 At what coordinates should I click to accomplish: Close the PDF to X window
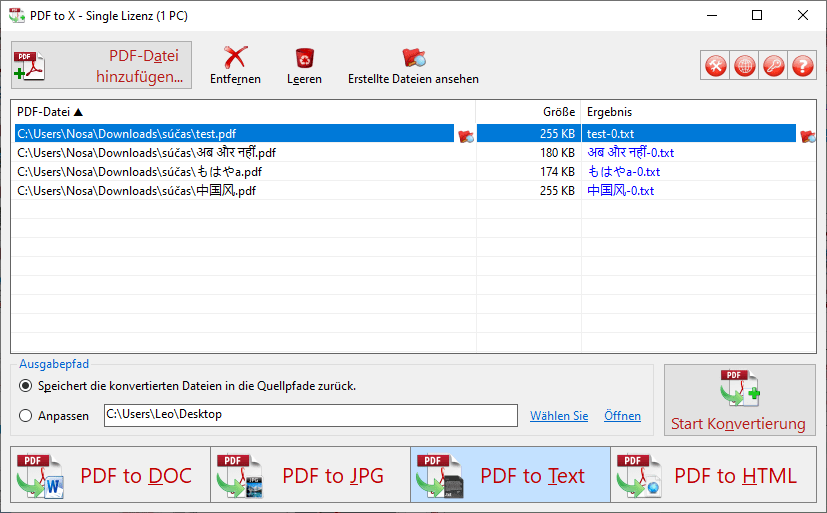point(803,15)
